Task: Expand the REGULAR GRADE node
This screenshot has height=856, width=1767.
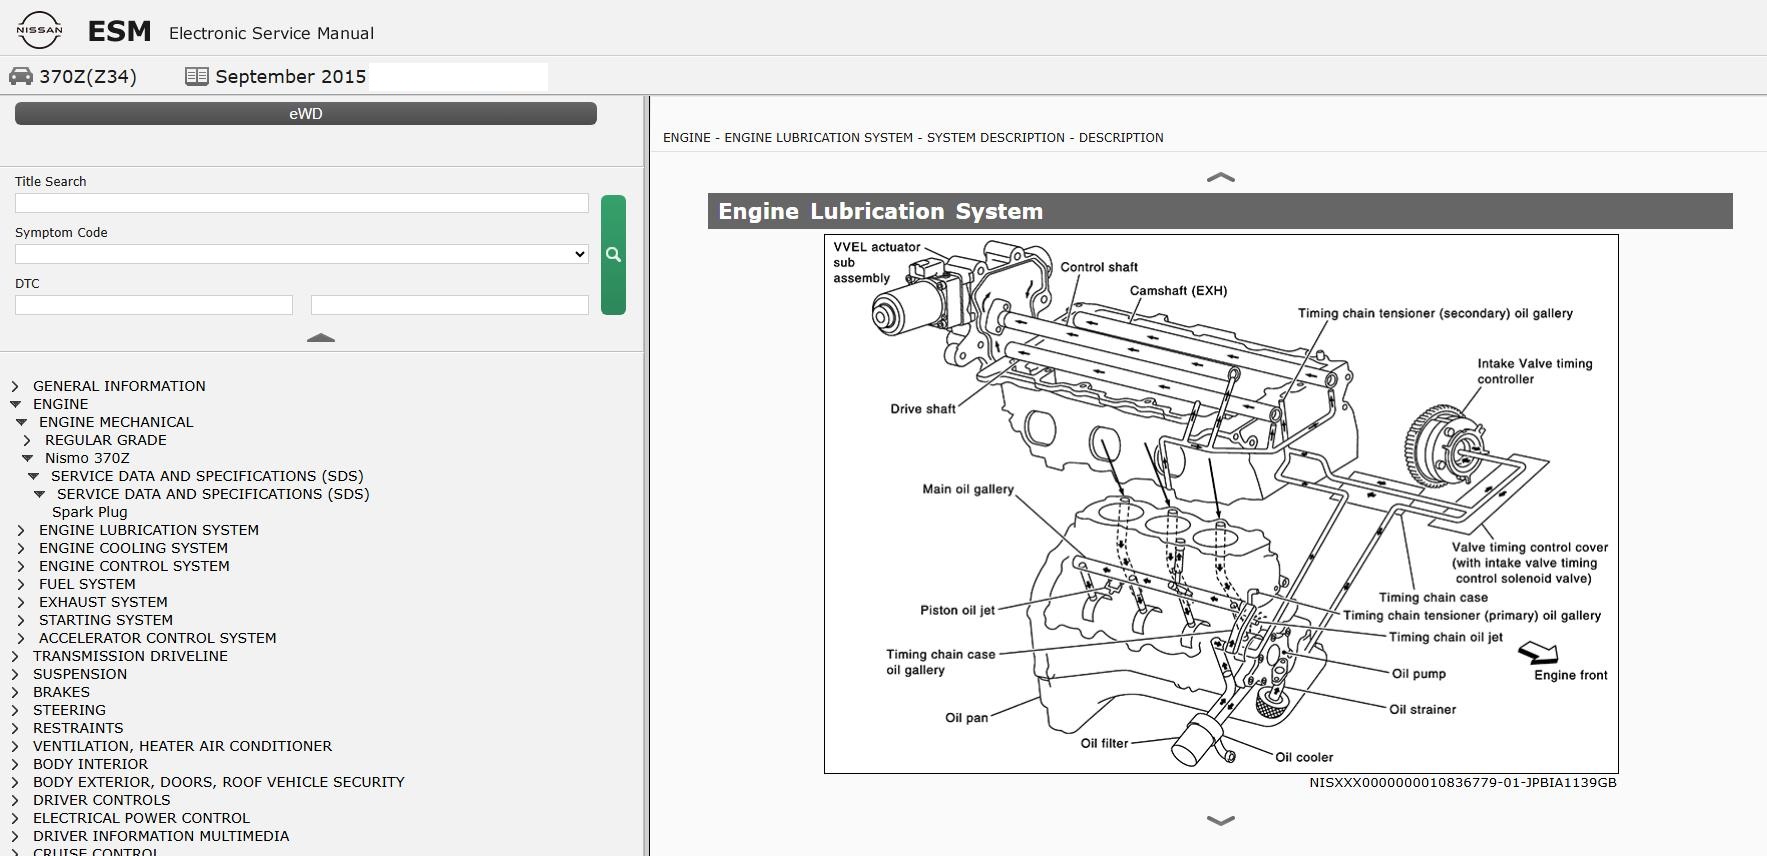Action: [x=27, y=440]
